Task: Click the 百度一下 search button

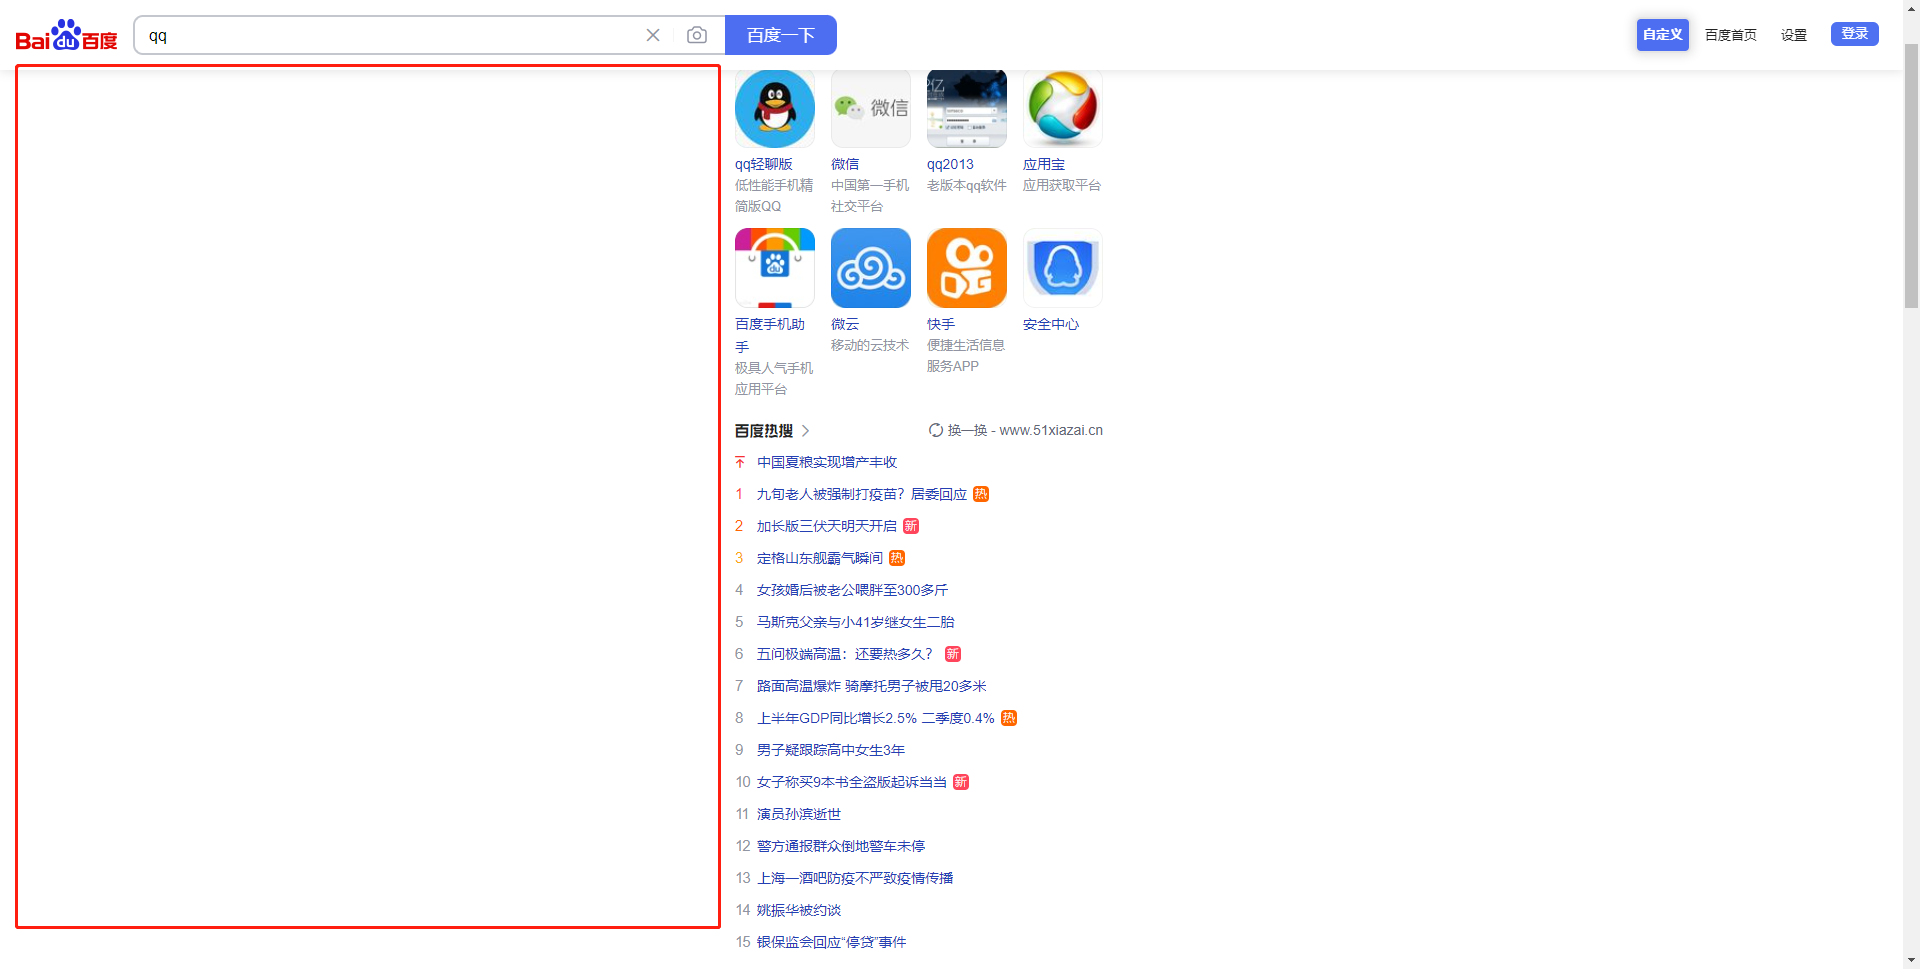Action: pyautogui.click(x=781, y=34)
